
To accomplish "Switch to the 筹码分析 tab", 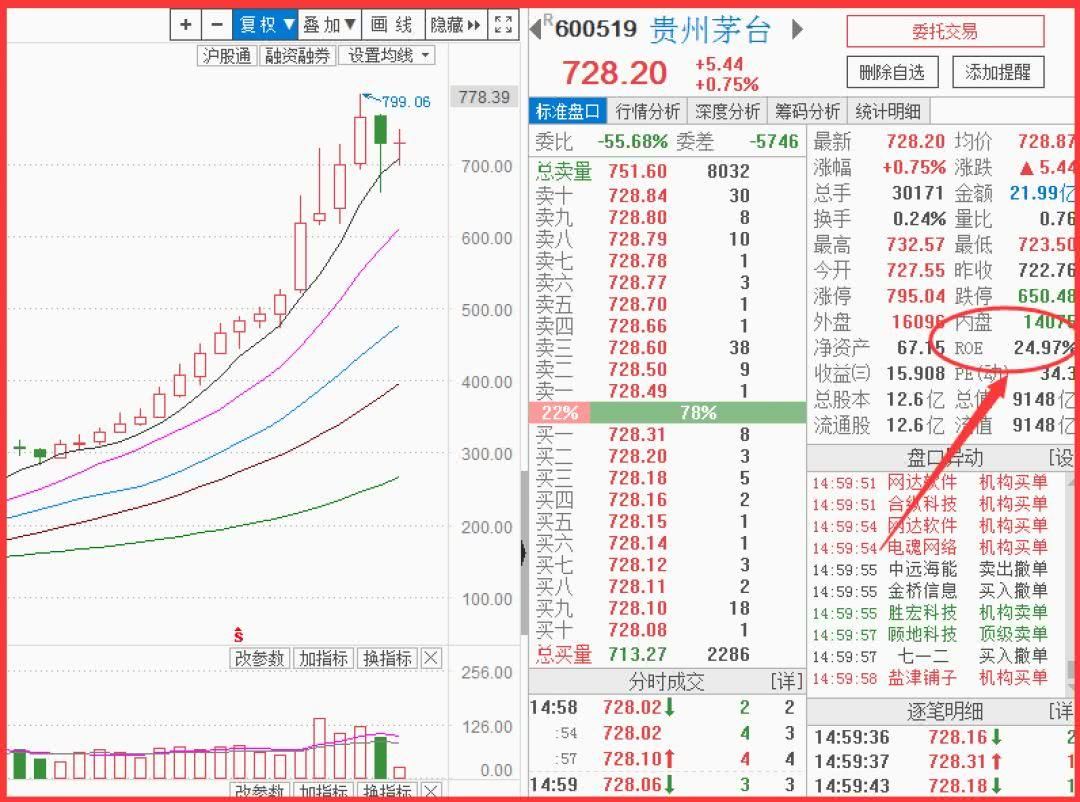I will [807, 111].
